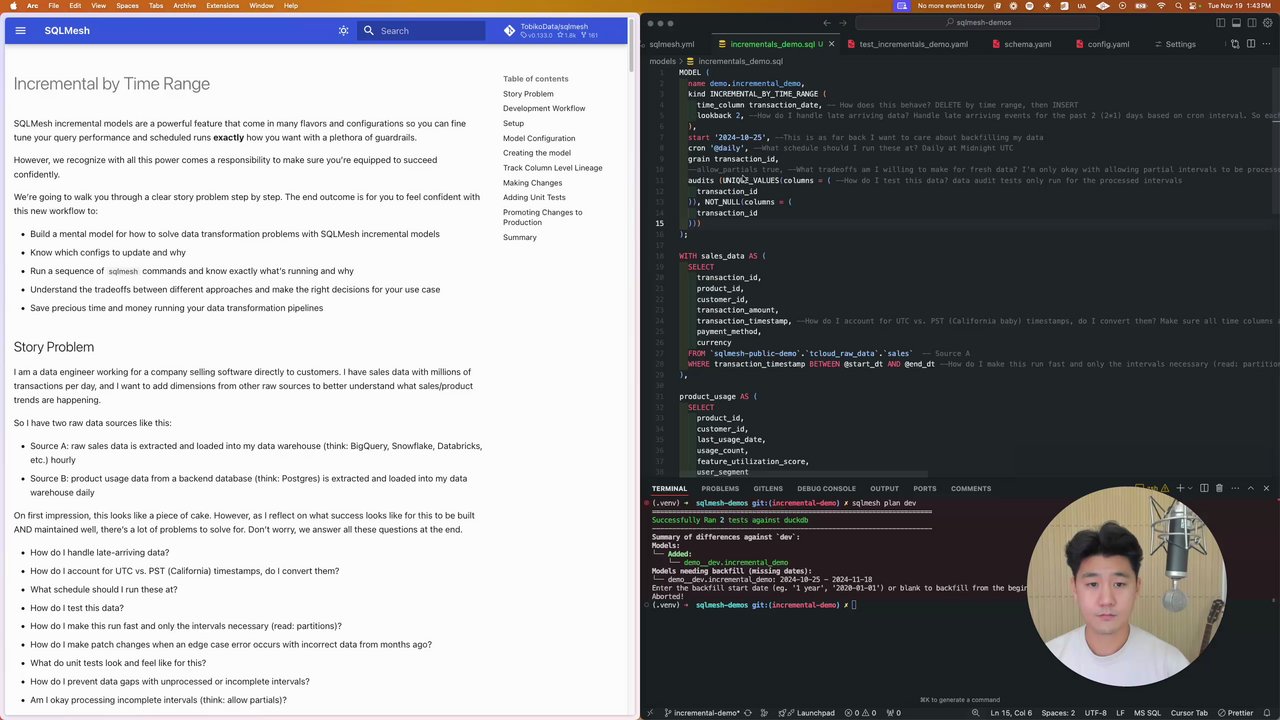Image resolution: width=1280 pixels, height=720 pixels.
Task: Change file encoding UTF-8
Action: pos(1096,713)
